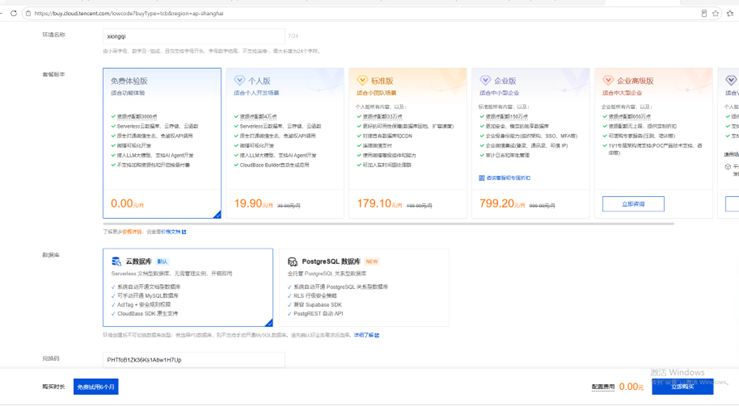Image resolution: width=739 pixels, height=406 pixels.
Task: Click the red diamond icon next to 企业高级版
Action: coord(608,80)
